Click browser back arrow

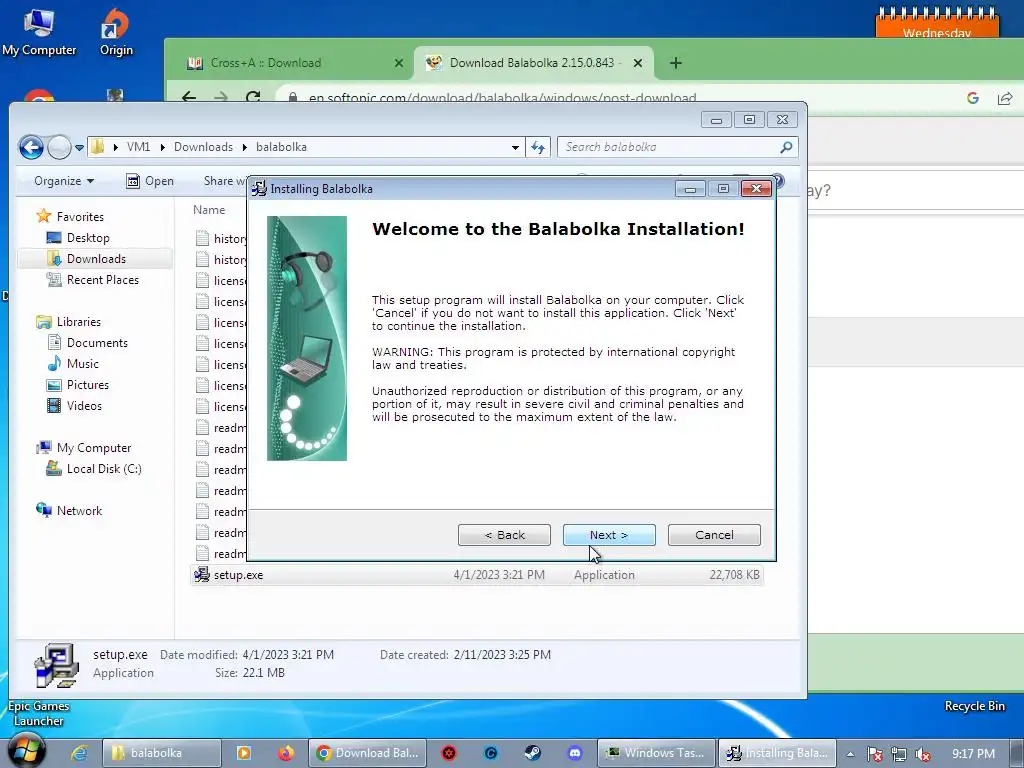(189, 97)
